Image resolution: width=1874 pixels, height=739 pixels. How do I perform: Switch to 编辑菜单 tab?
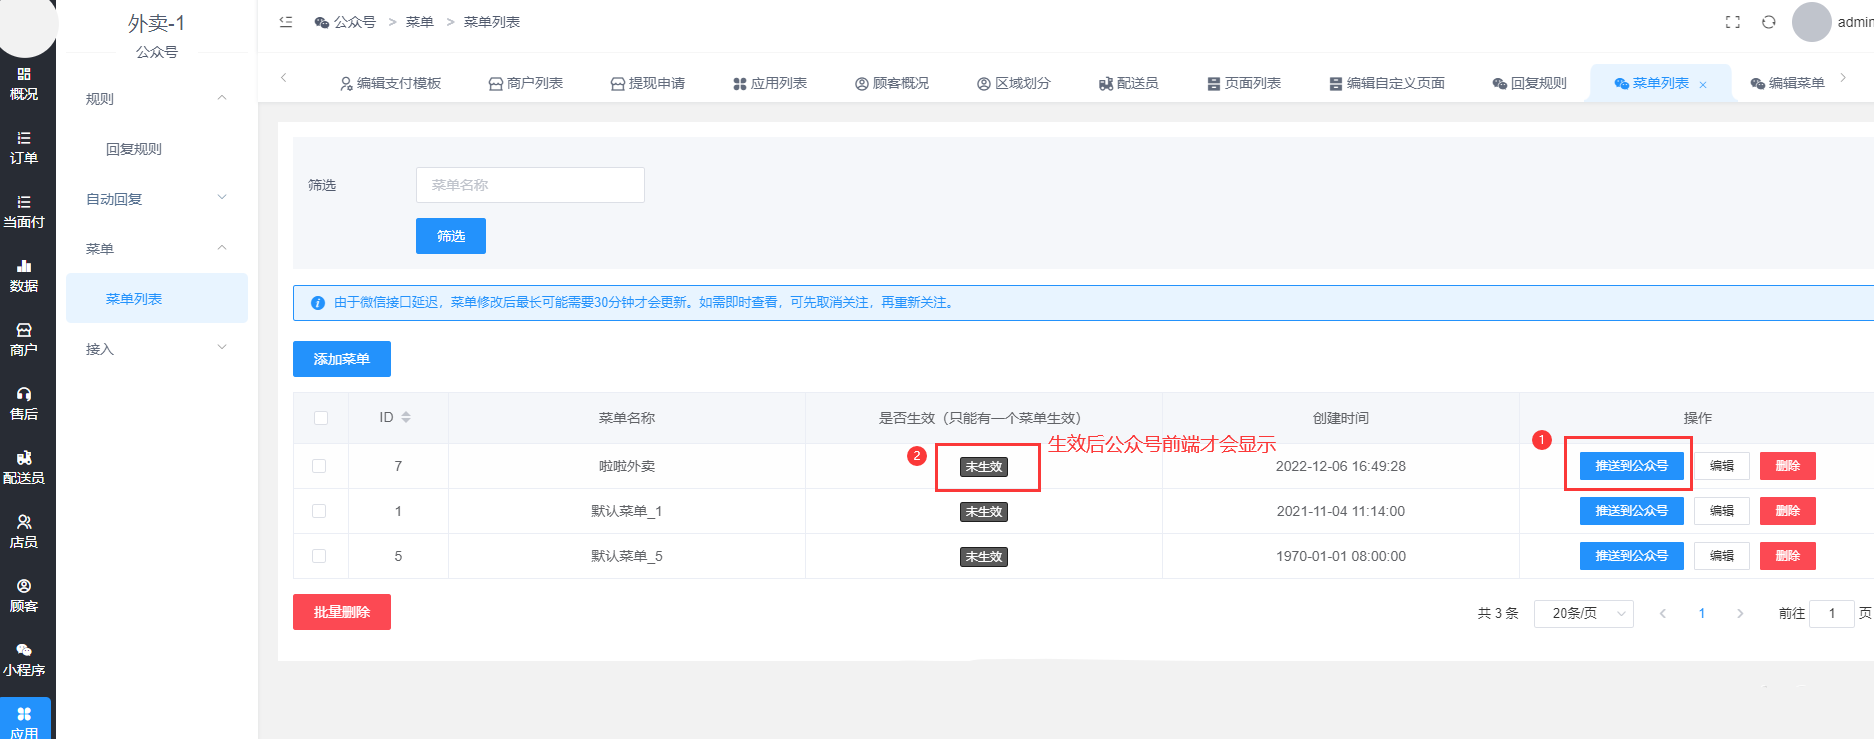tap(1788, 83)
